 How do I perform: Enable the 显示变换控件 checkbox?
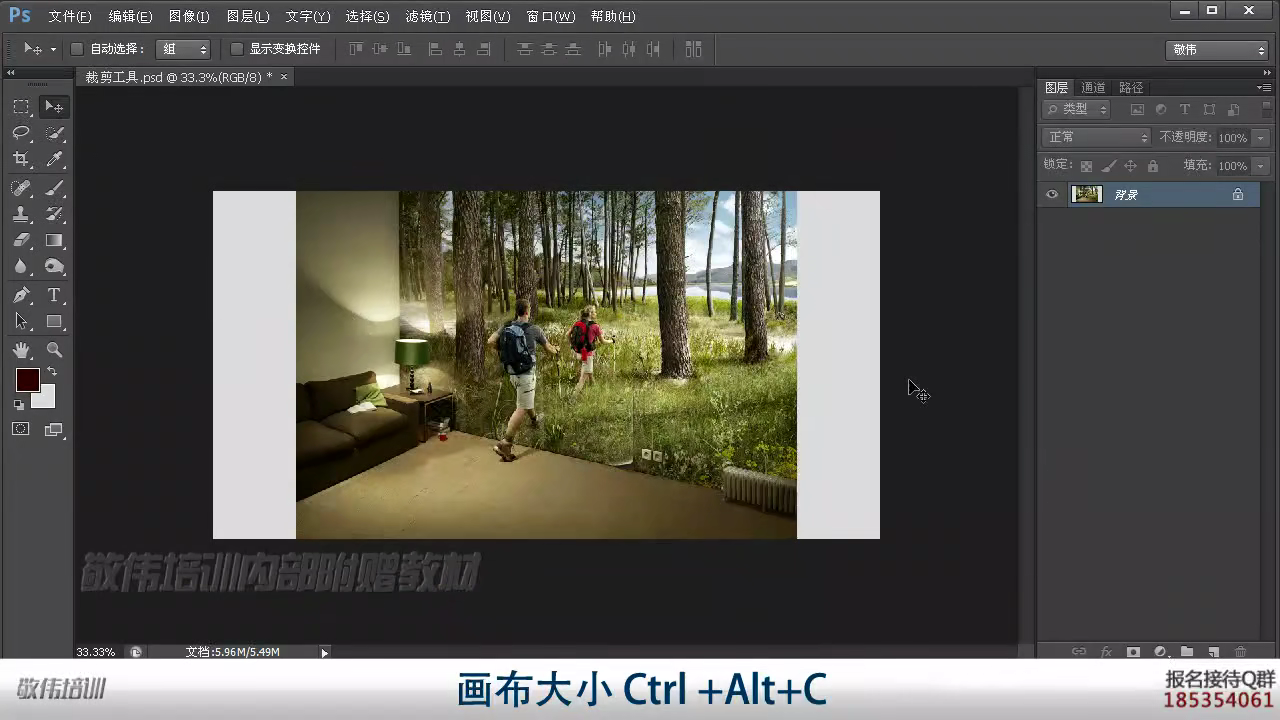pyautogui.click(x=237, y=49)
